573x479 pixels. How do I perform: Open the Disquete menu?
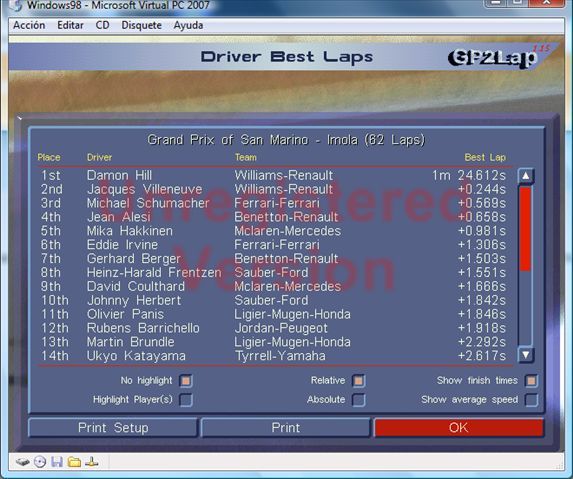click(142, 25)
